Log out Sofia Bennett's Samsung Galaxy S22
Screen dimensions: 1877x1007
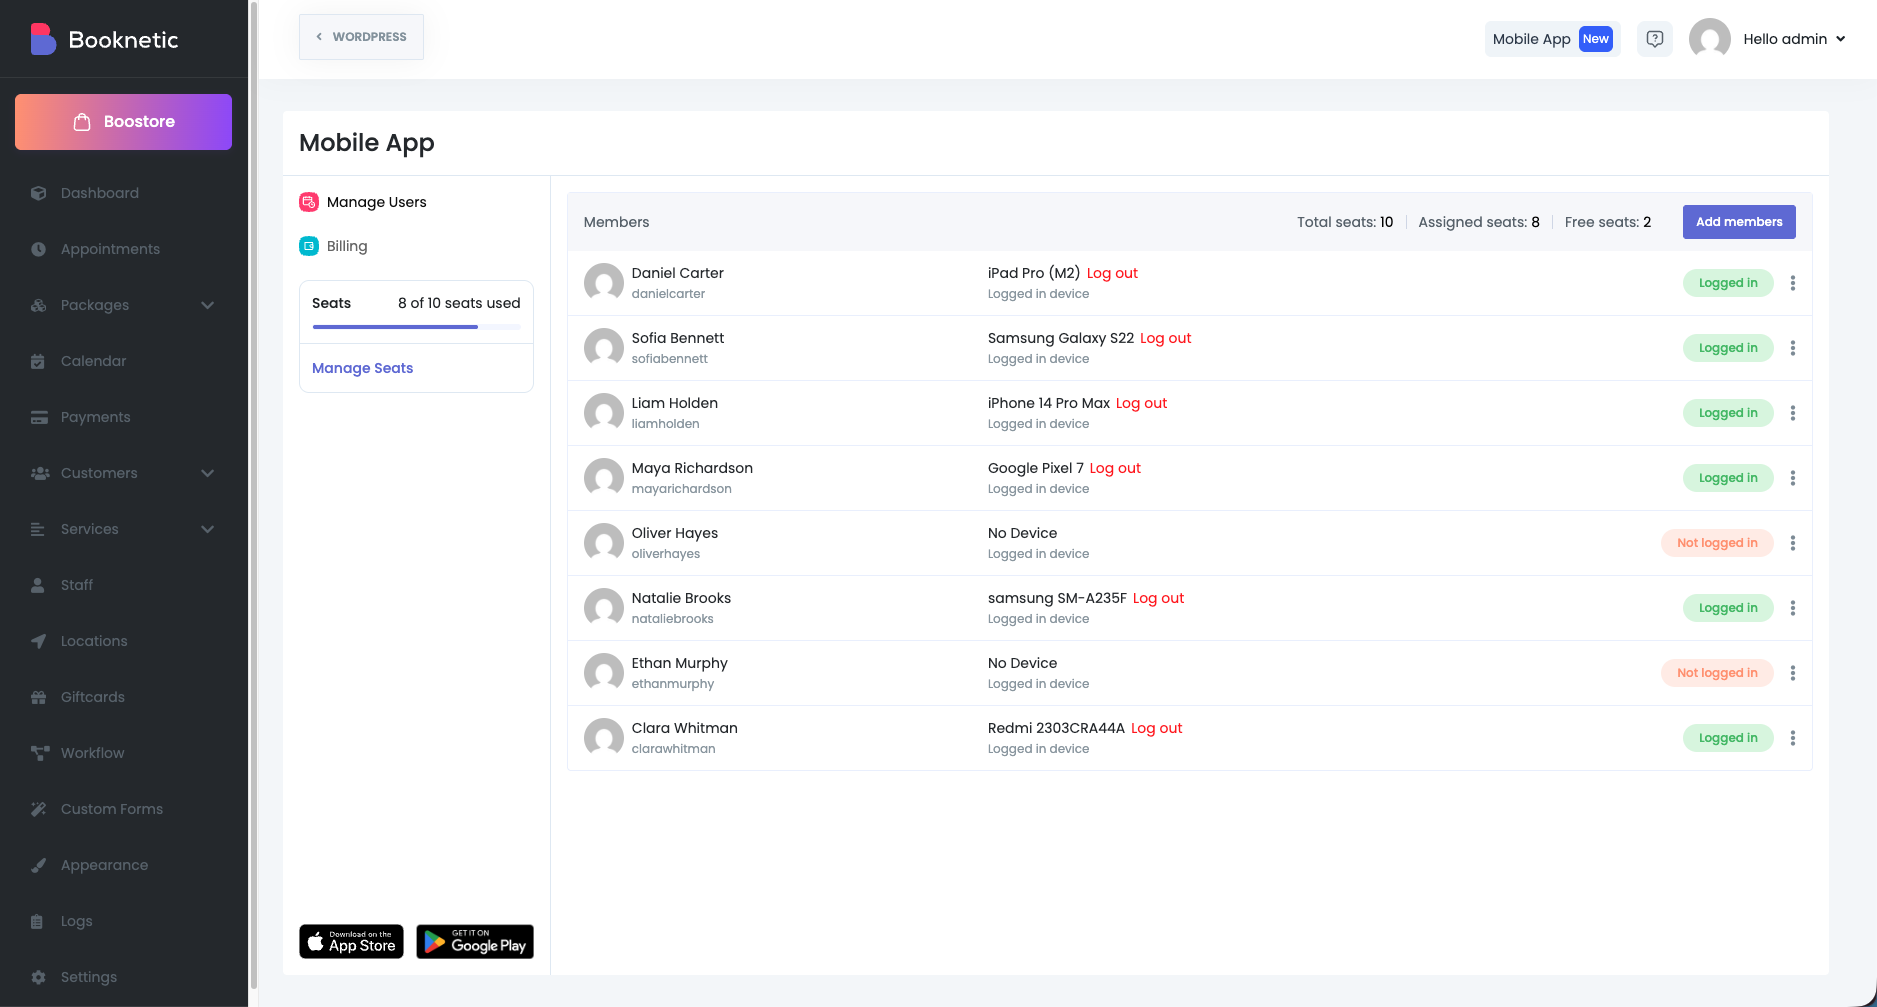(1165, 338)
